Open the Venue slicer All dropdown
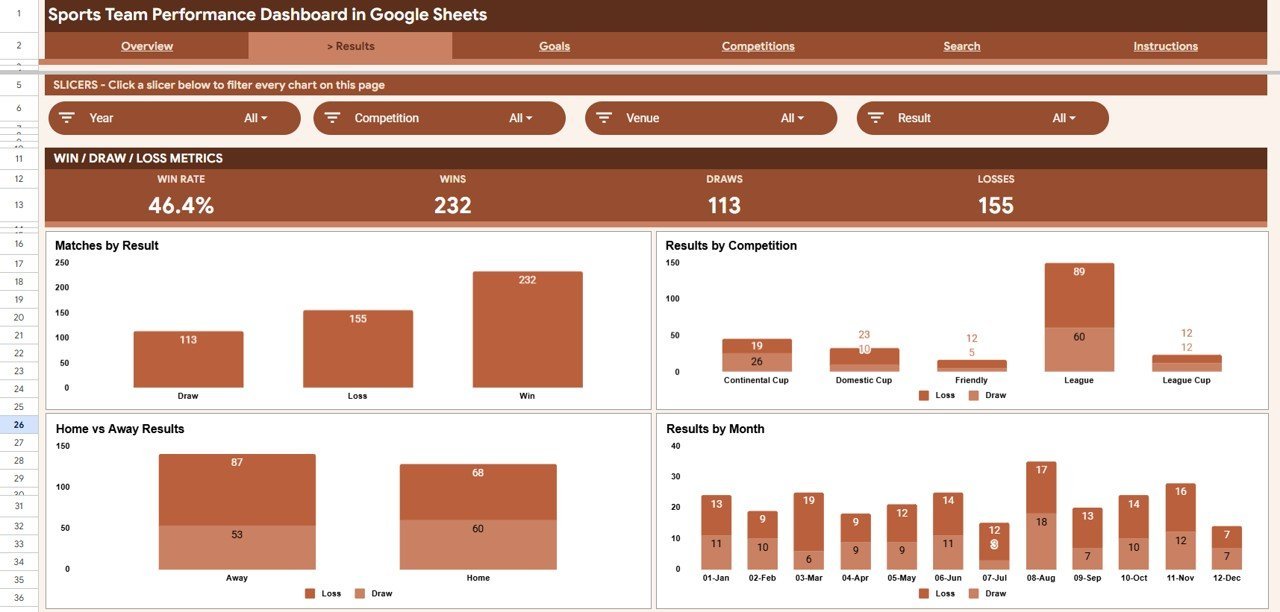Viewport: 1280px width, 612px height. 793,118
